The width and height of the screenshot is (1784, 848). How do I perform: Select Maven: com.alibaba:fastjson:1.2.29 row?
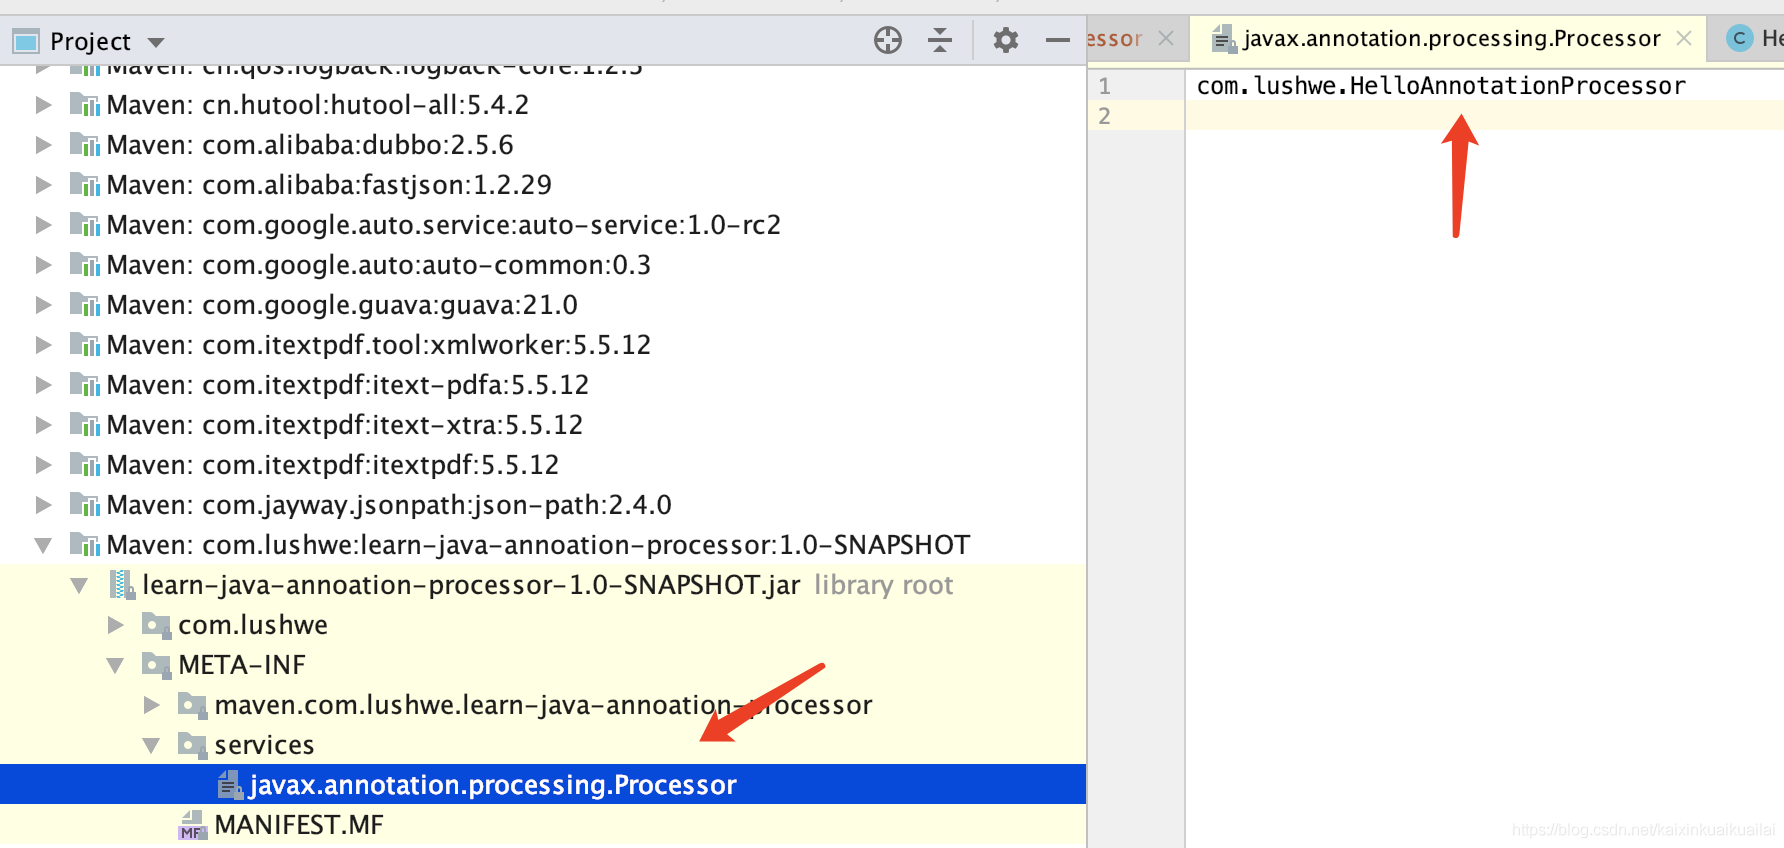(x=543, y=185)
